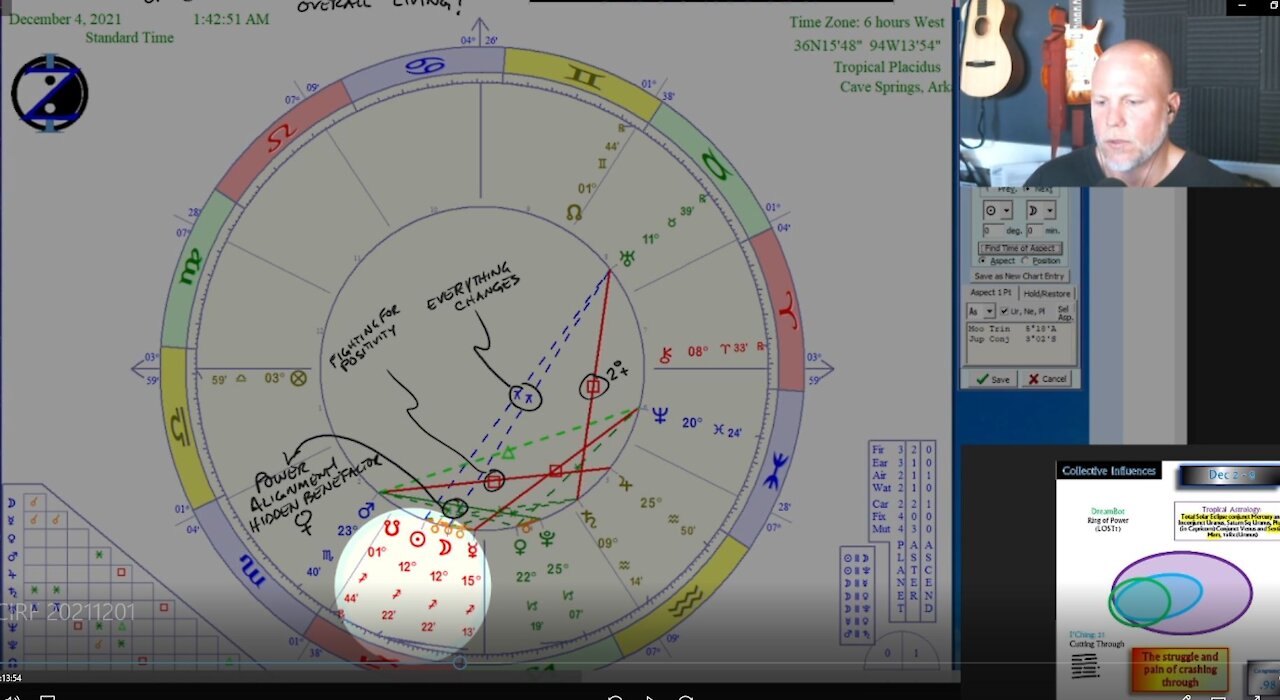Viewport: 1280px width, 700px height.
Task: Click the Sun glyph in highlighted circle
Action: click(x=418, y=539)
